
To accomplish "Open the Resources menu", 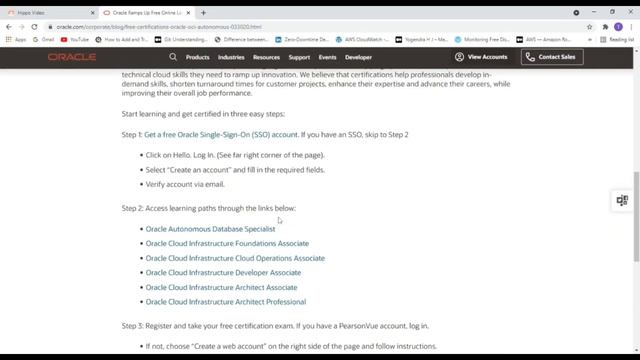I will pyautogui.click(x=266, y=58).
